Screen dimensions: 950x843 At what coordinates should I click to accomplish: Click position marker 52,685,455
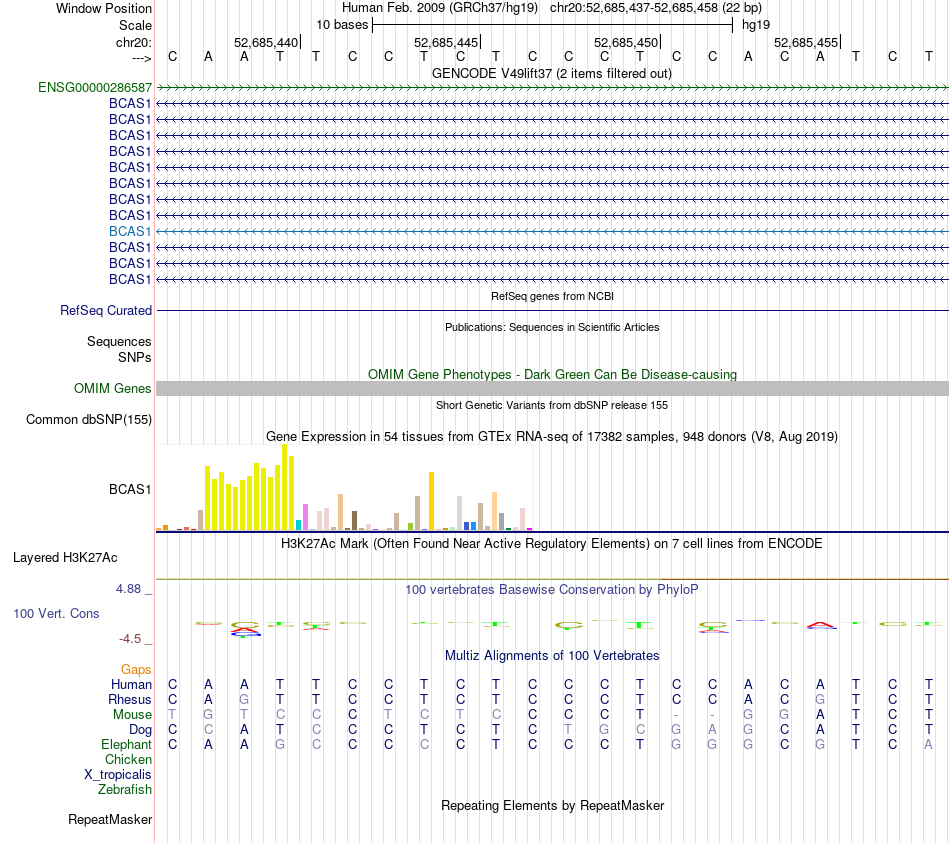coord(806,42)
